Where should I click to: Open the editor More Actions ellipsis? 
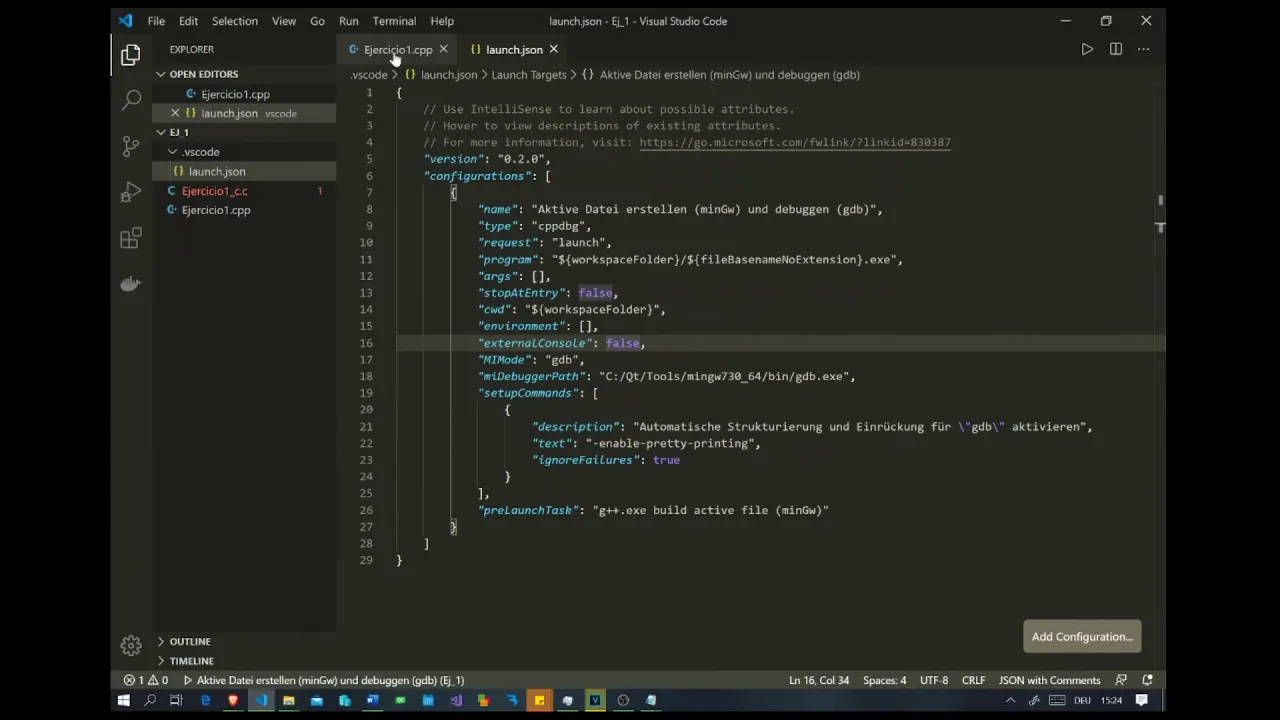tap(1144, 49)
